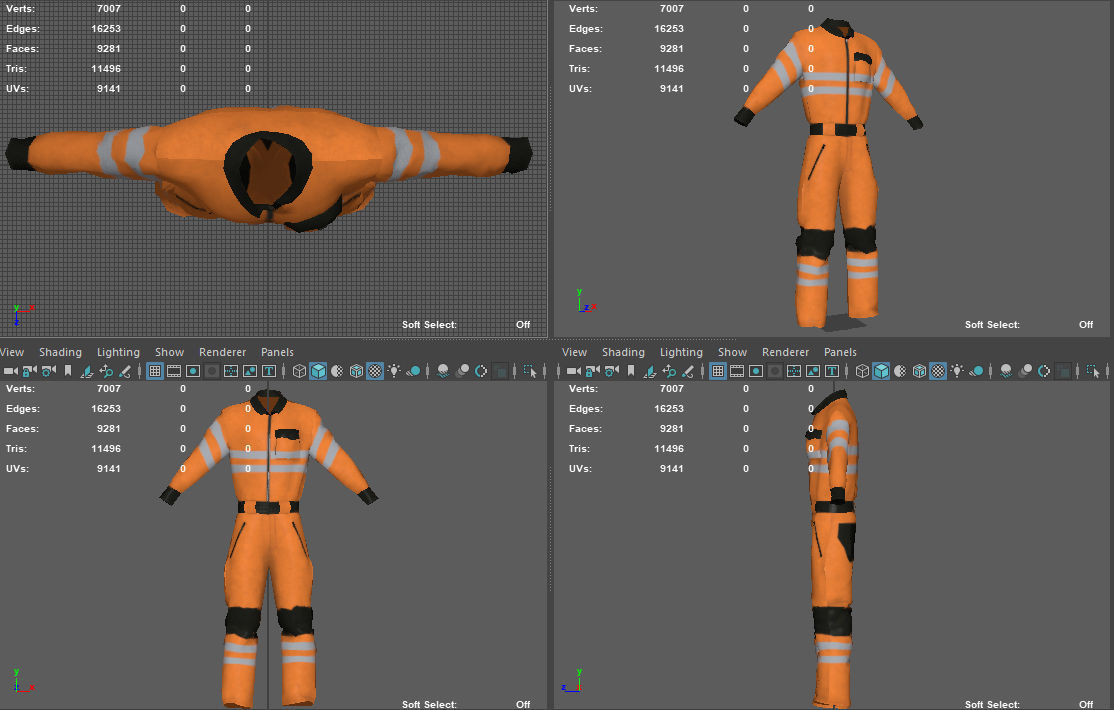Click Image Plane icon in front-view panel toolbar
The height and width of the screenshot is (710, 1114).
coord(87,371)
